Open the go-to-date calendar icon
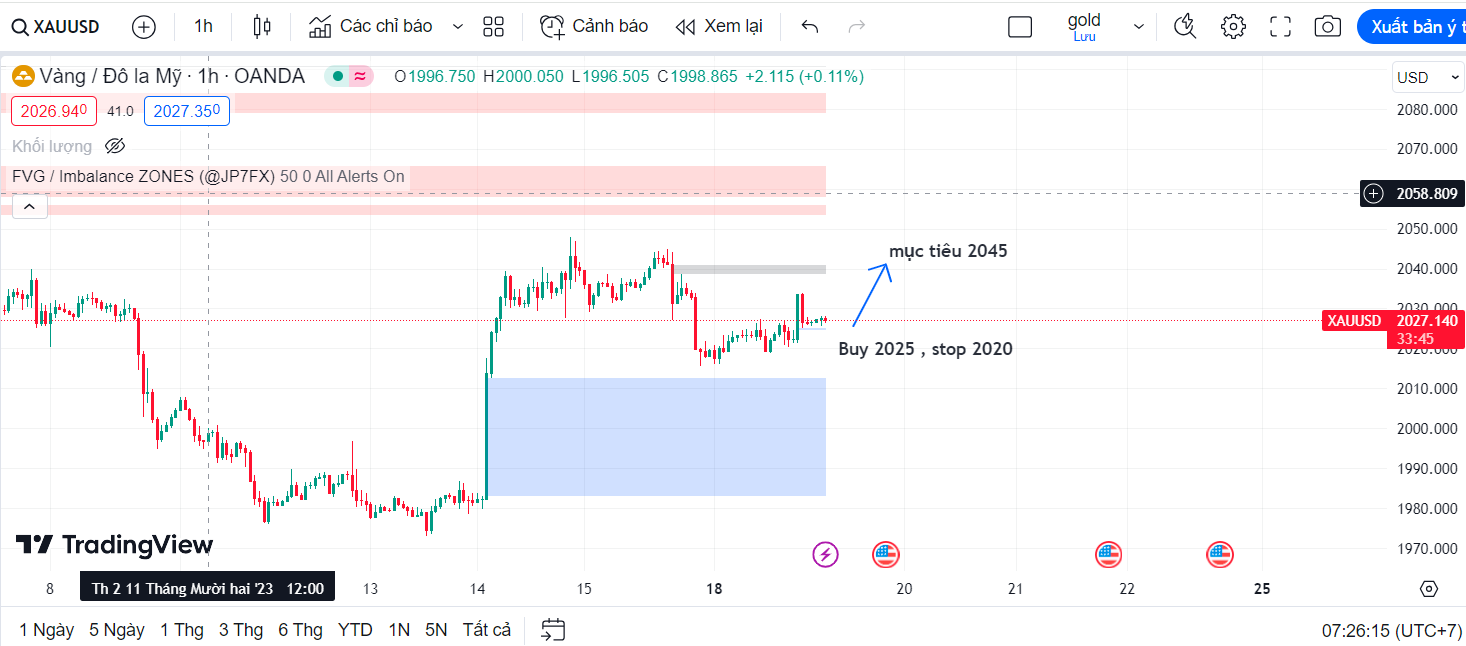The height and width of the screenshot is (646, 1466). point(553,630)
